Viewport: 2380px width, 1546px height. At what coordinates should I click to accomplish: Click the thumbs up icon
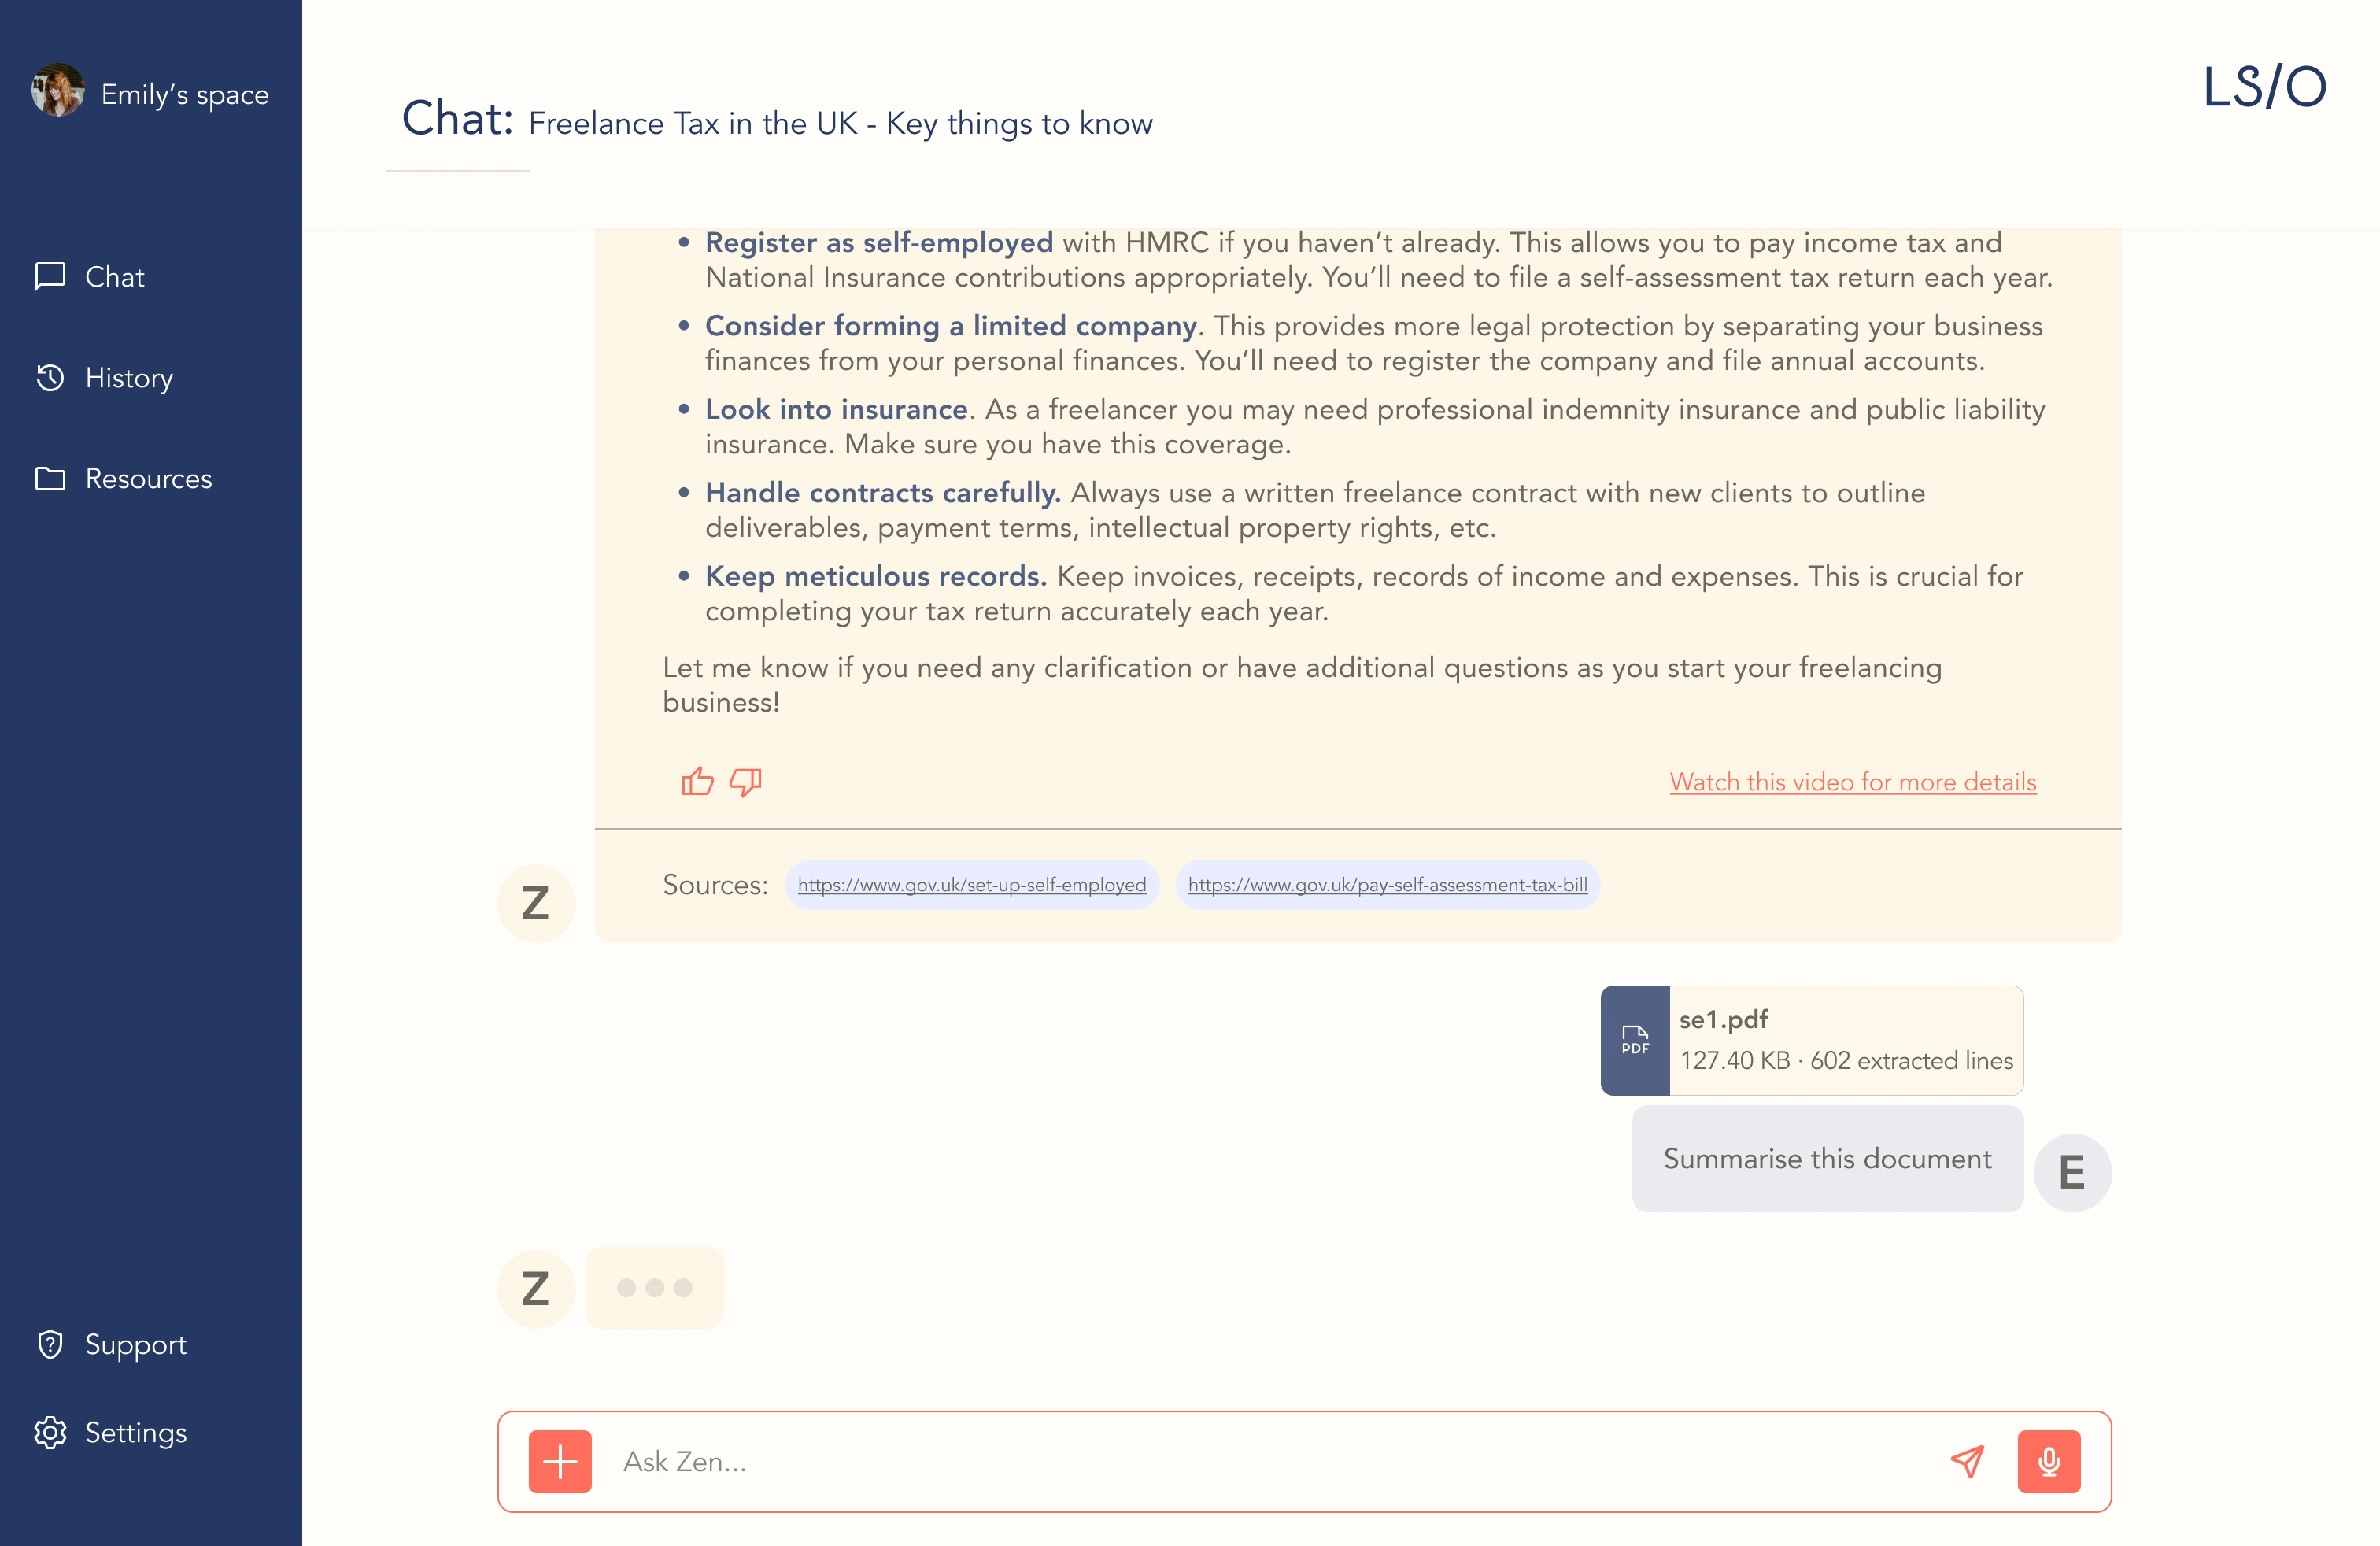click(697, 781)
